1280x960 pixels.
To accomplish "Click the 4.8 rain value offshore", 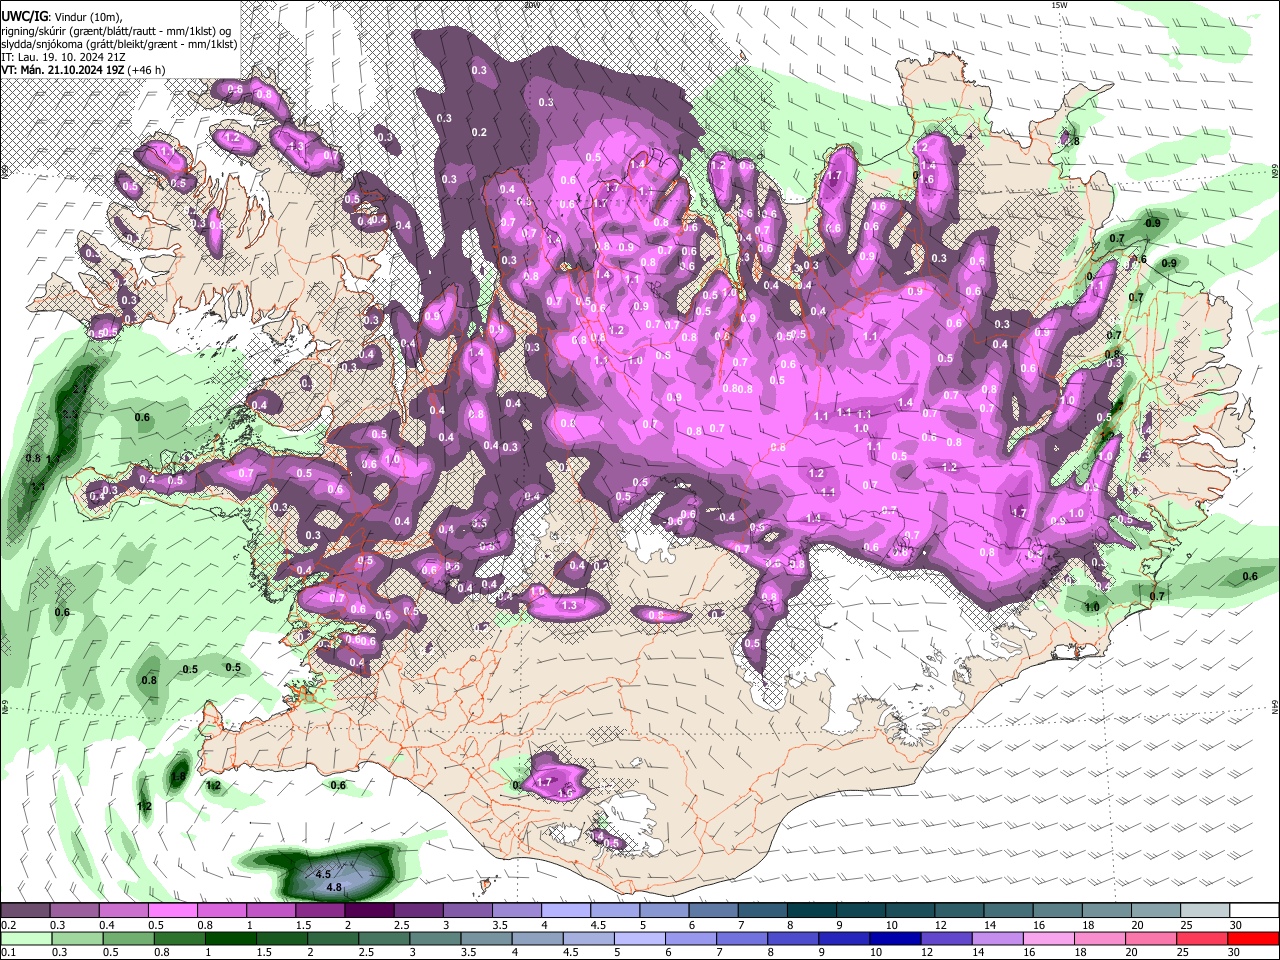I will tap(335, 887).
